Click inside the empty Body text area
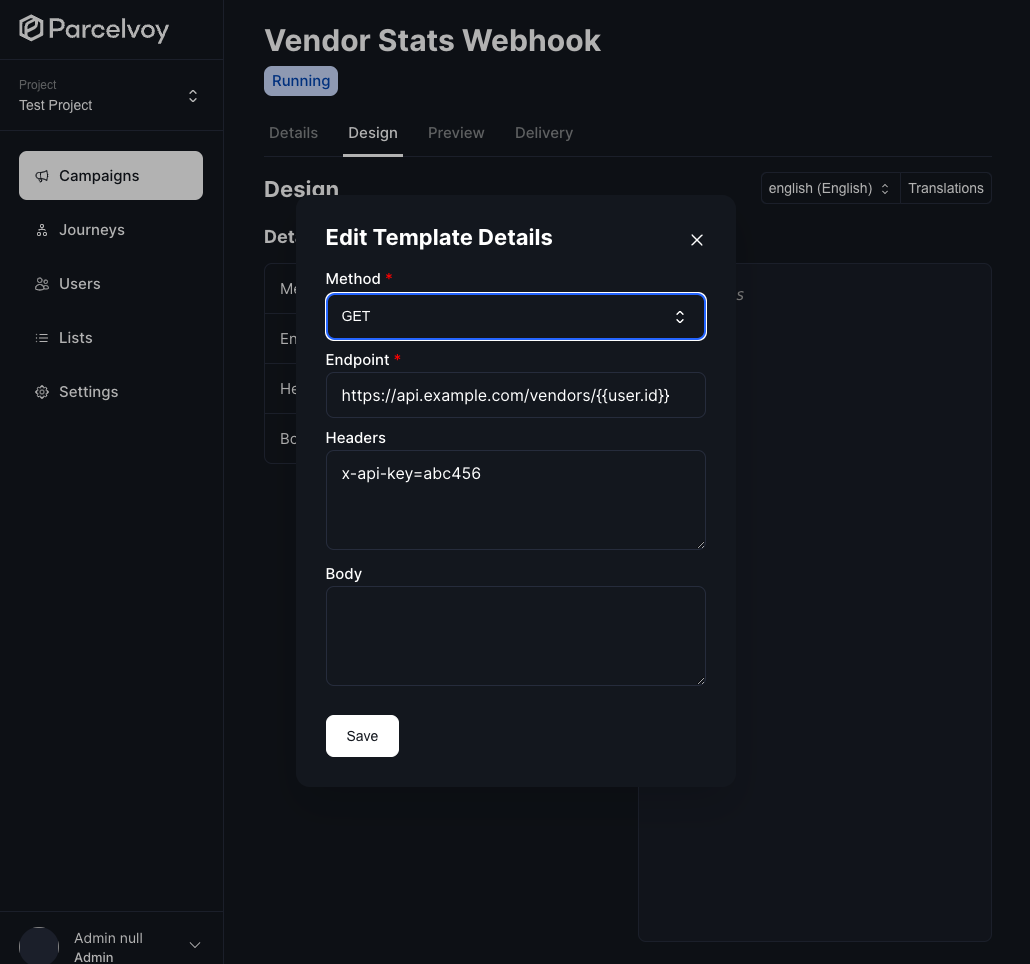The height and width of the screenshot is (964, 1030). click(515, 635)
